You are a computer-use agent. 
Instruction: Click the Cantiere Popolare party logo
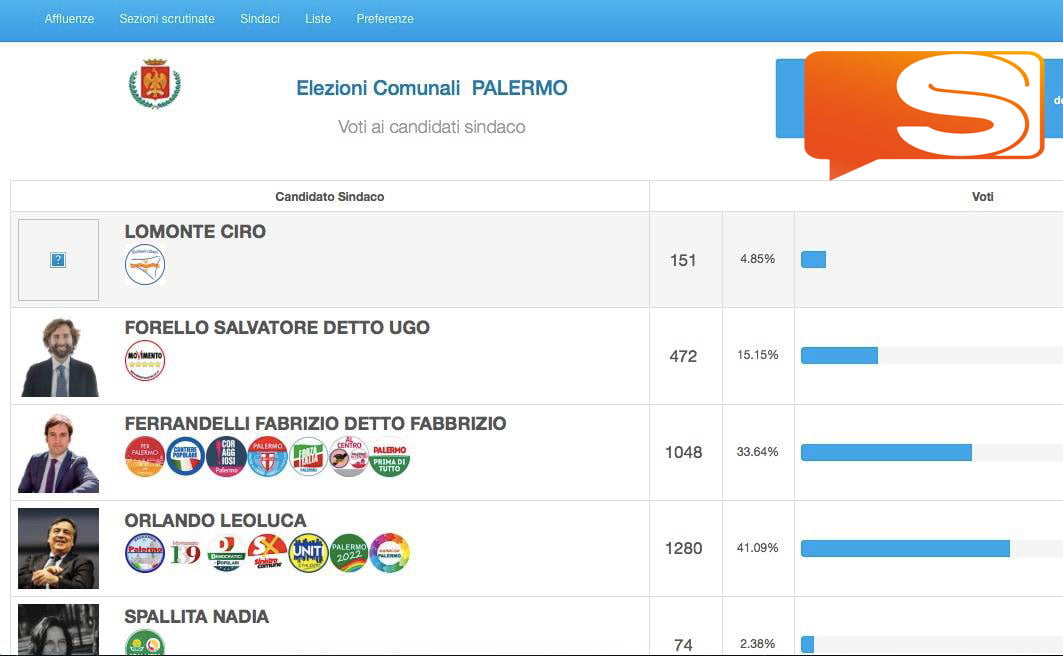[x=186, y=456]
